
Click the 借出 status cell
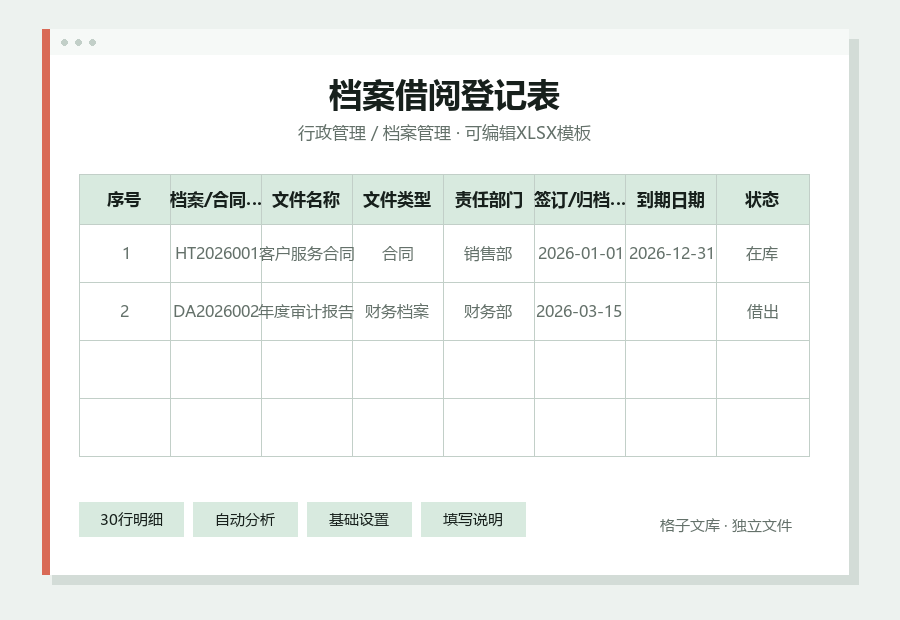click(x=763, y=312)
